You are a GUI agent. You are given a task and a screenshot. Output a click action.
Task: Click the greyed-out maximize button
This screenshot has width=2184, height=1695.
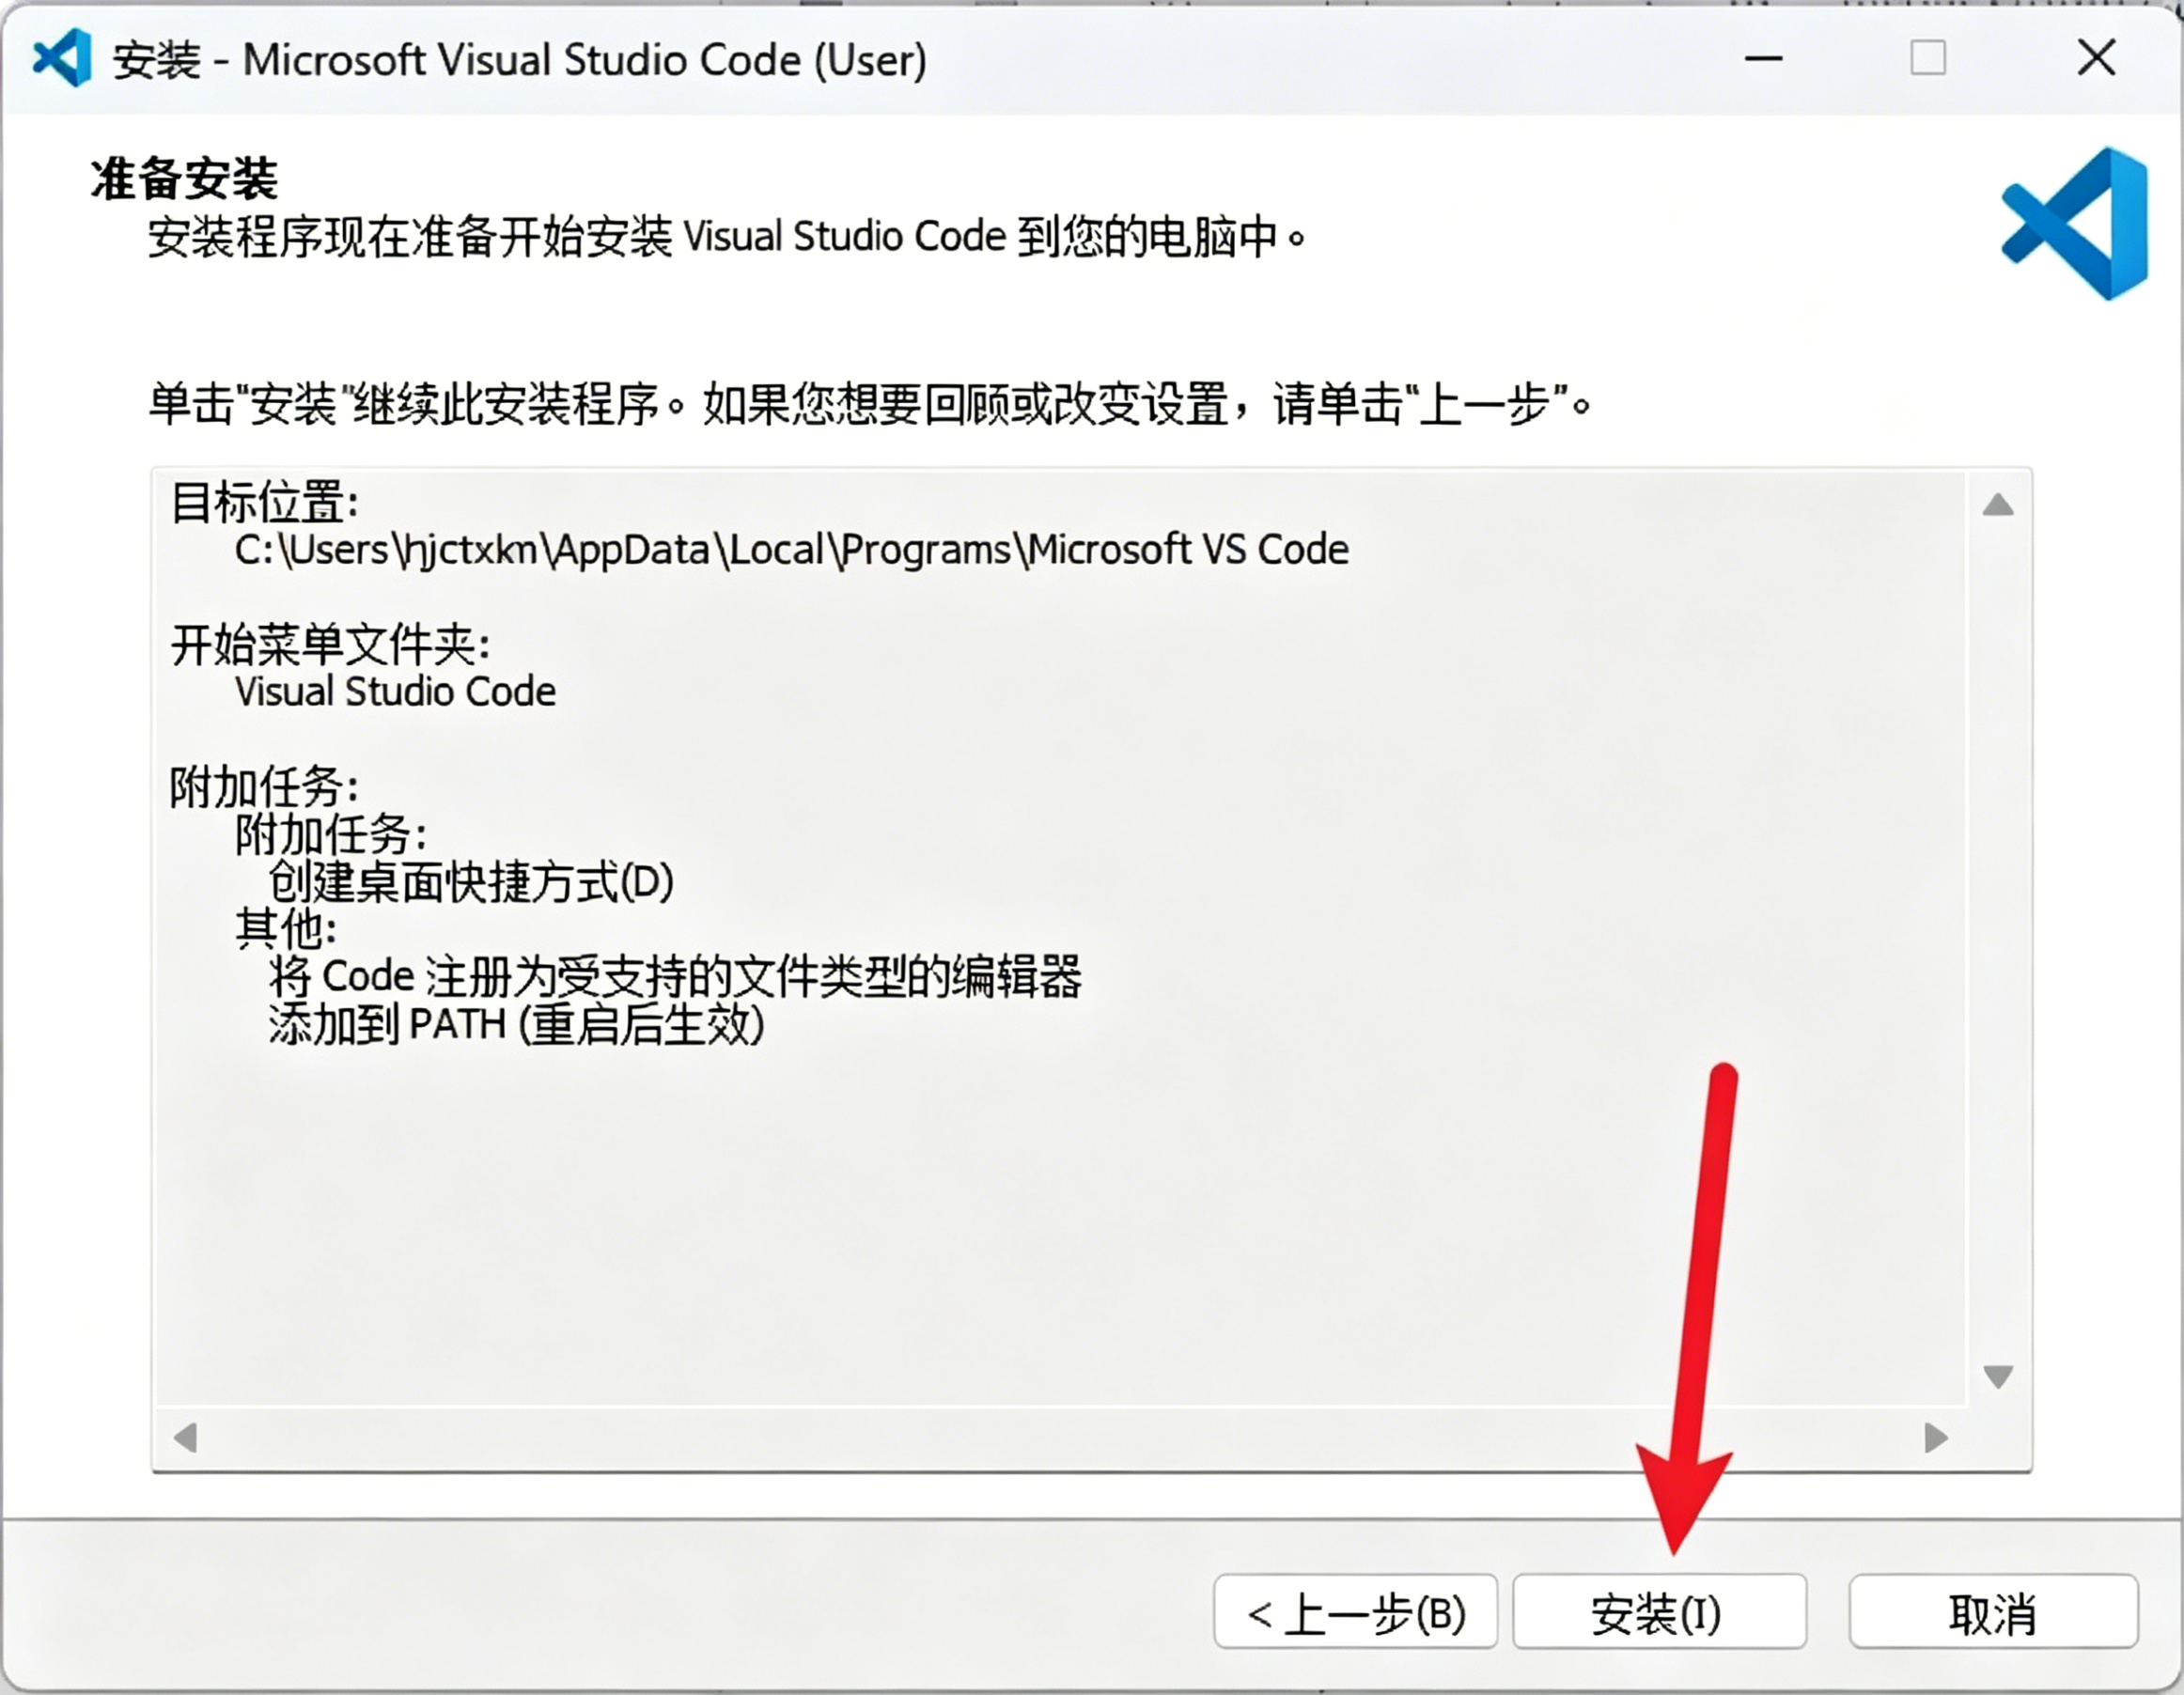tap(1927, 58)
